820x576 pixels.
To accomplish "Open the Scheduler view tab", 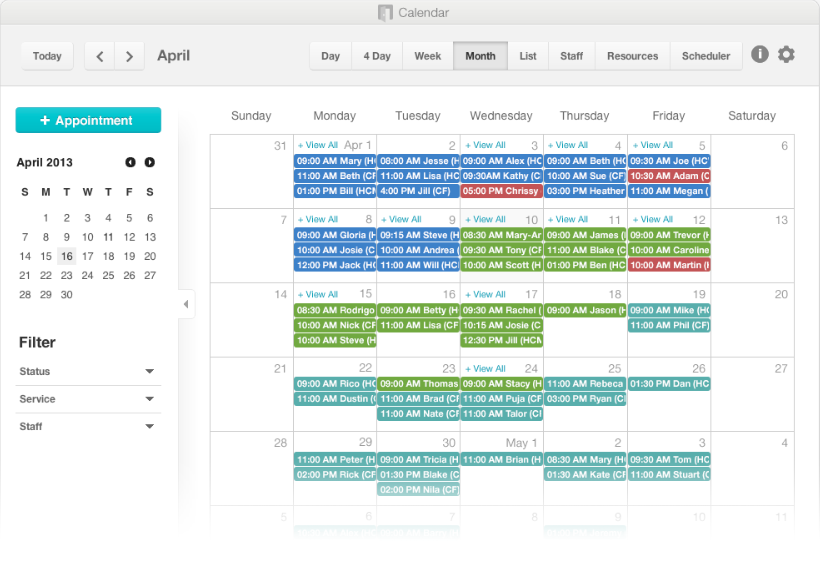I will [705, 56].
